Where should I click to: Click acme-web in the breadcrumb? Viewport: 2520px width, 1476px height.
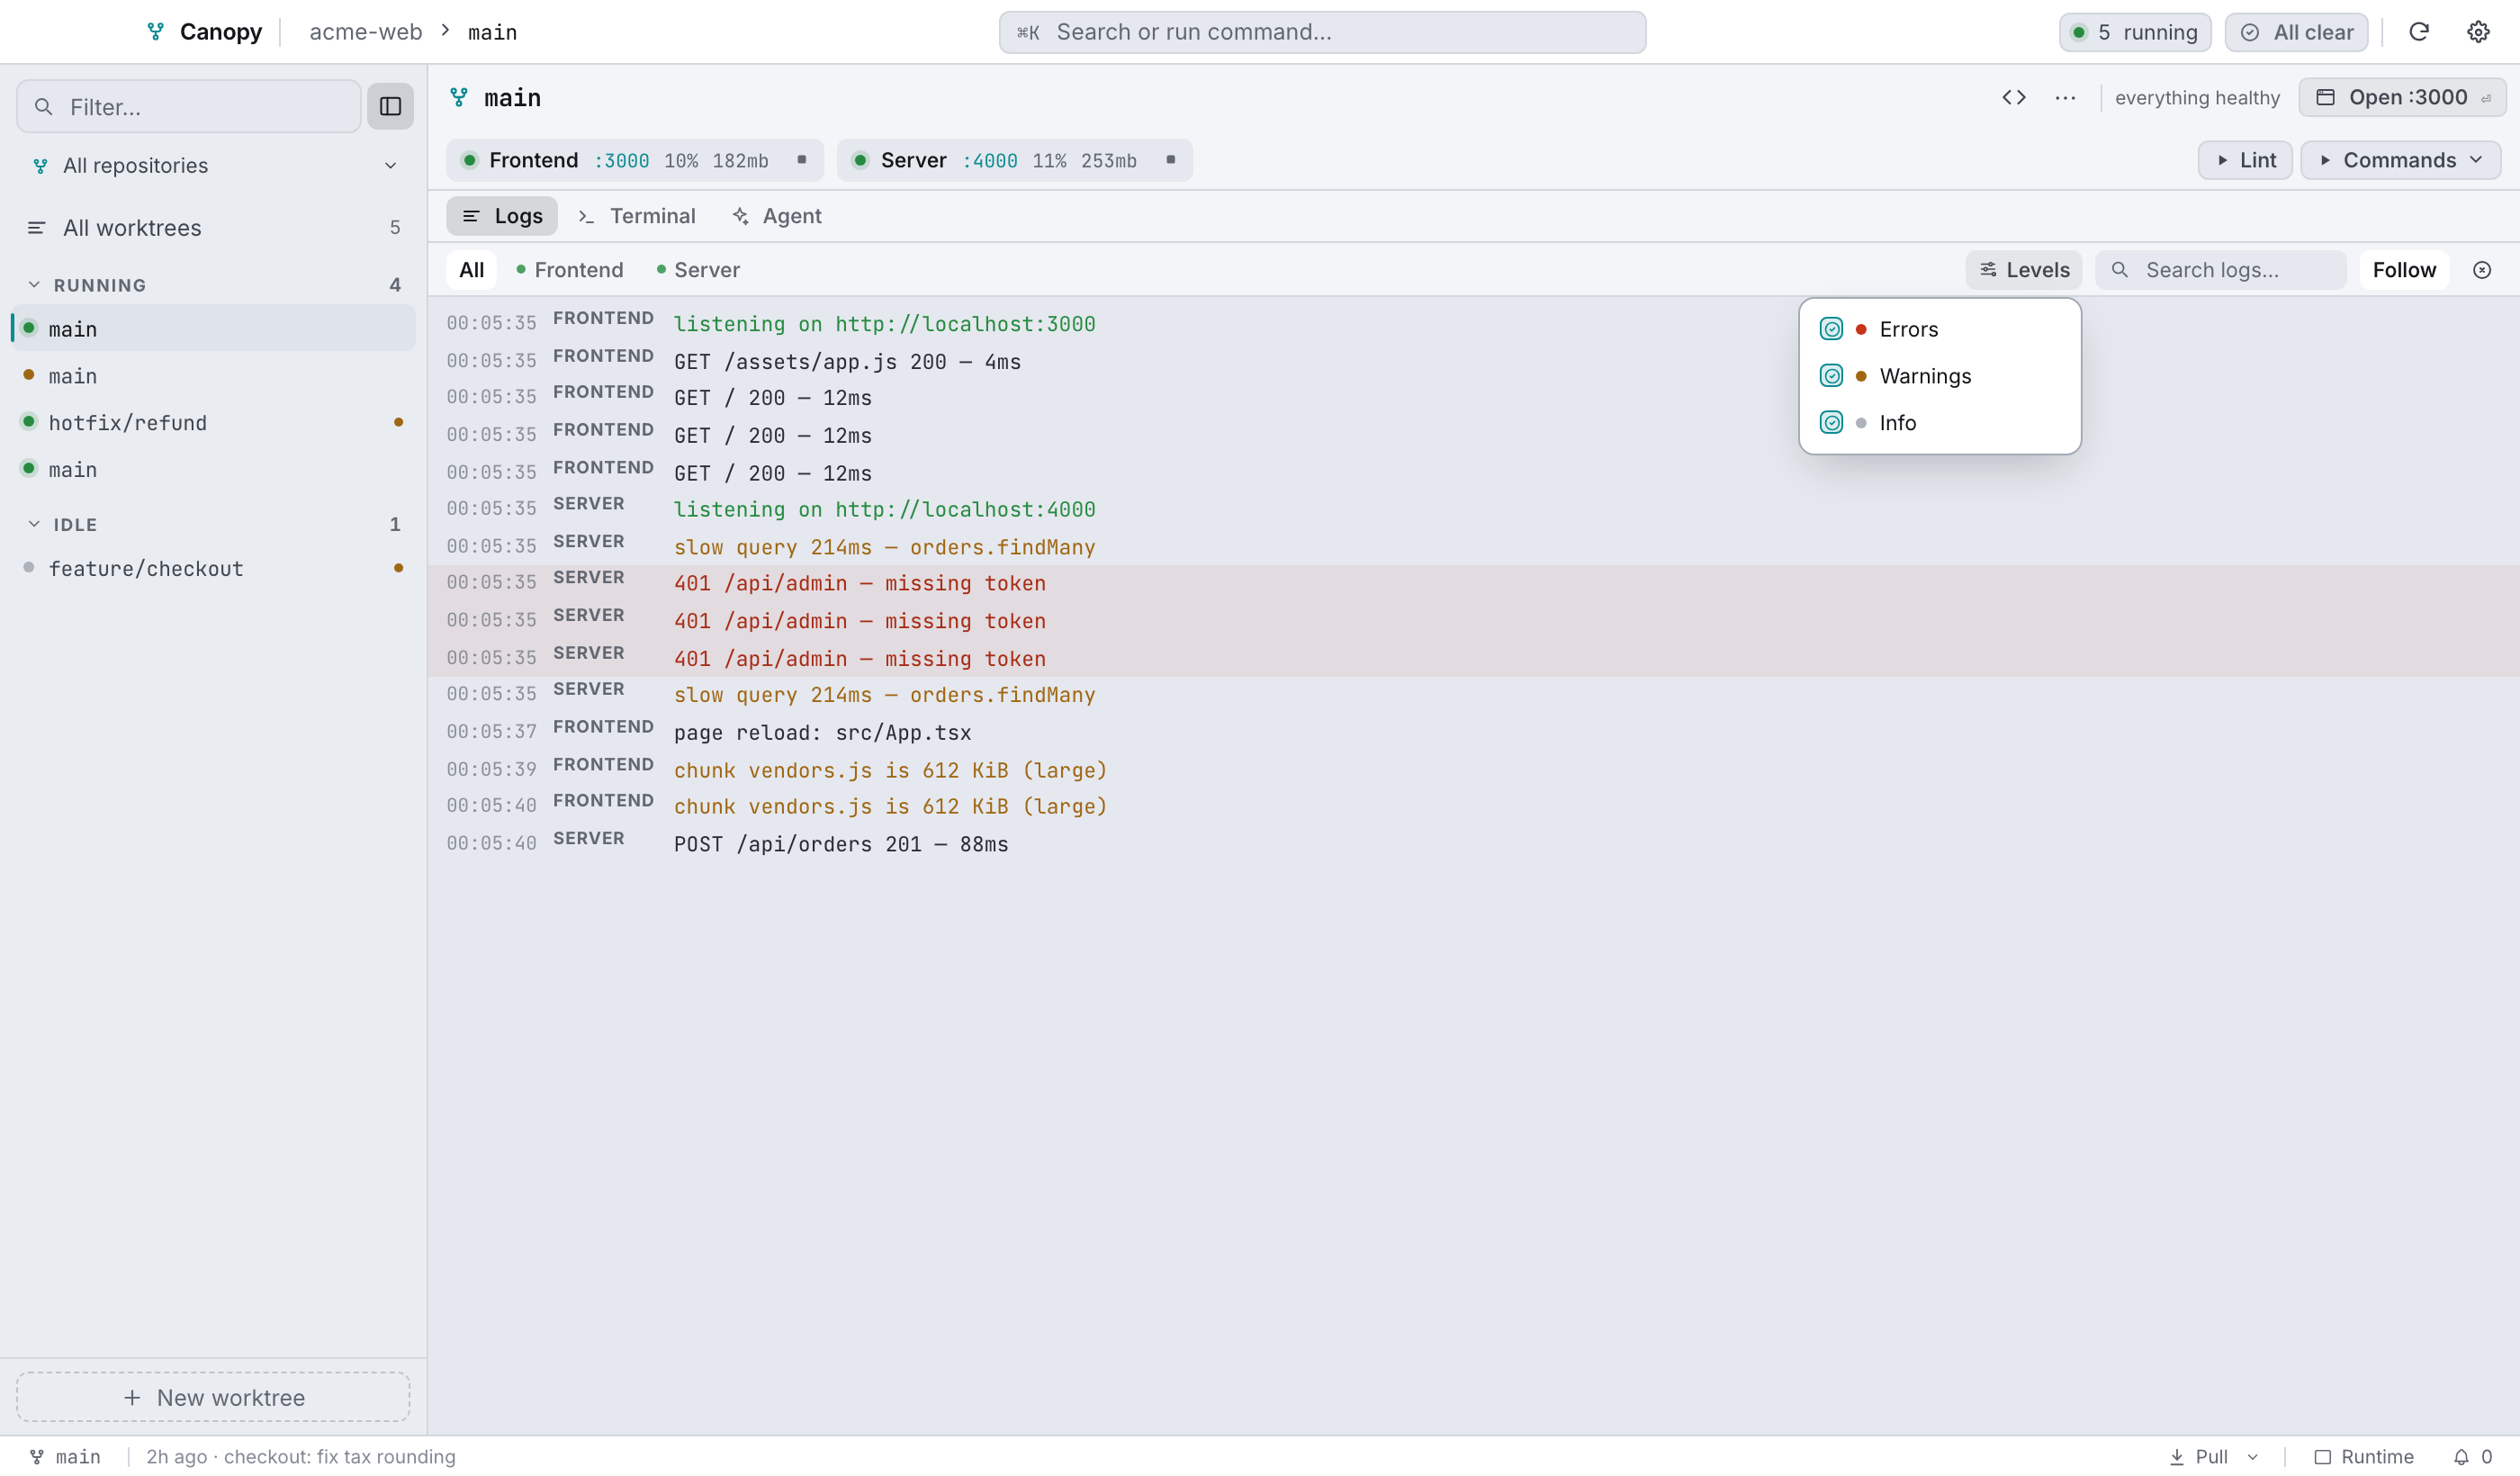[366, 32]
